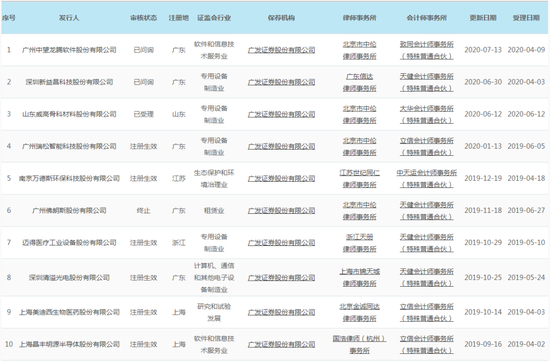Click the 审核状态 column header
This screenshot has width=550, height=361.
coord(143,18)
